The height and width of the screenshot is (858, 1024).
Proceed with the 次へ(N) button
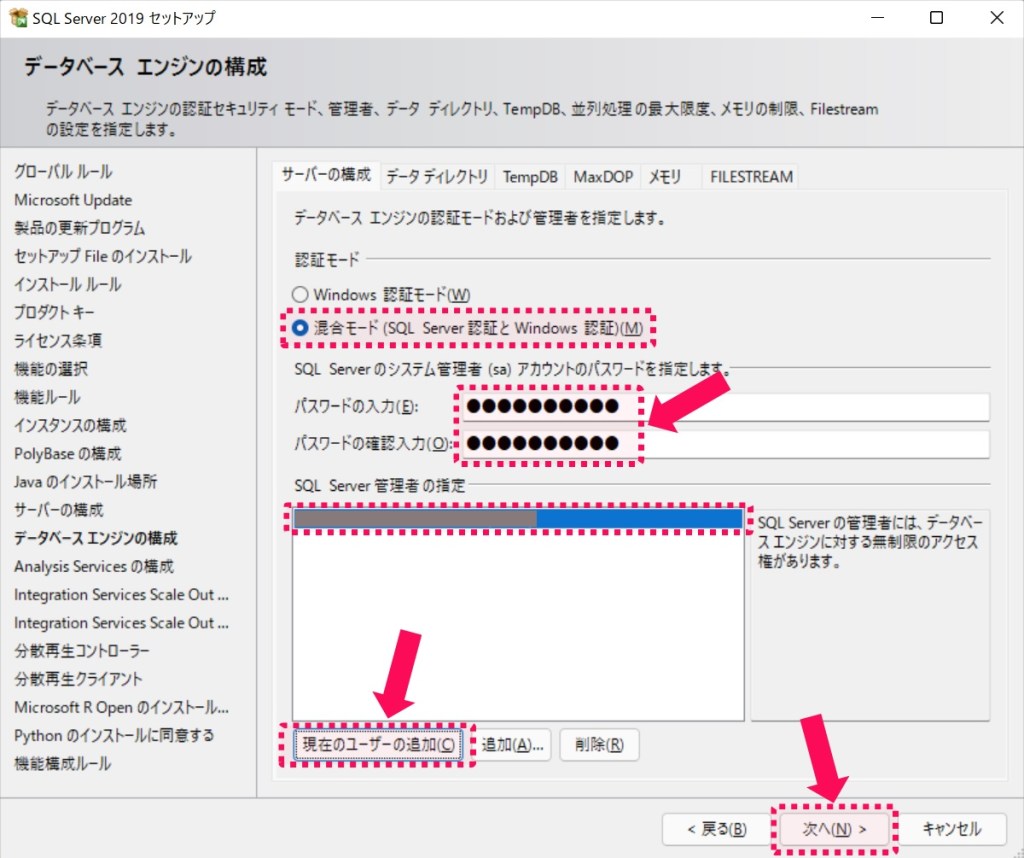[834, 829]
